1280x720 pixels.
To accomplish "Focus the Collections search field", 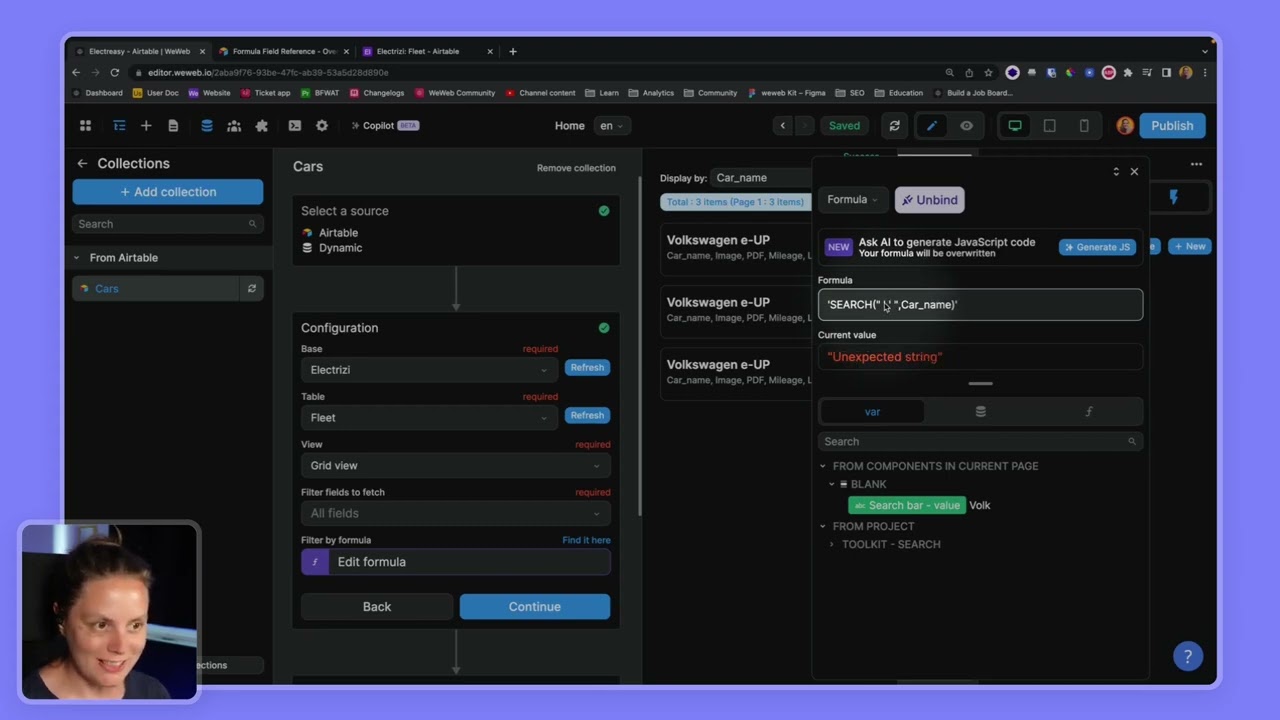I will coord(168,224).
